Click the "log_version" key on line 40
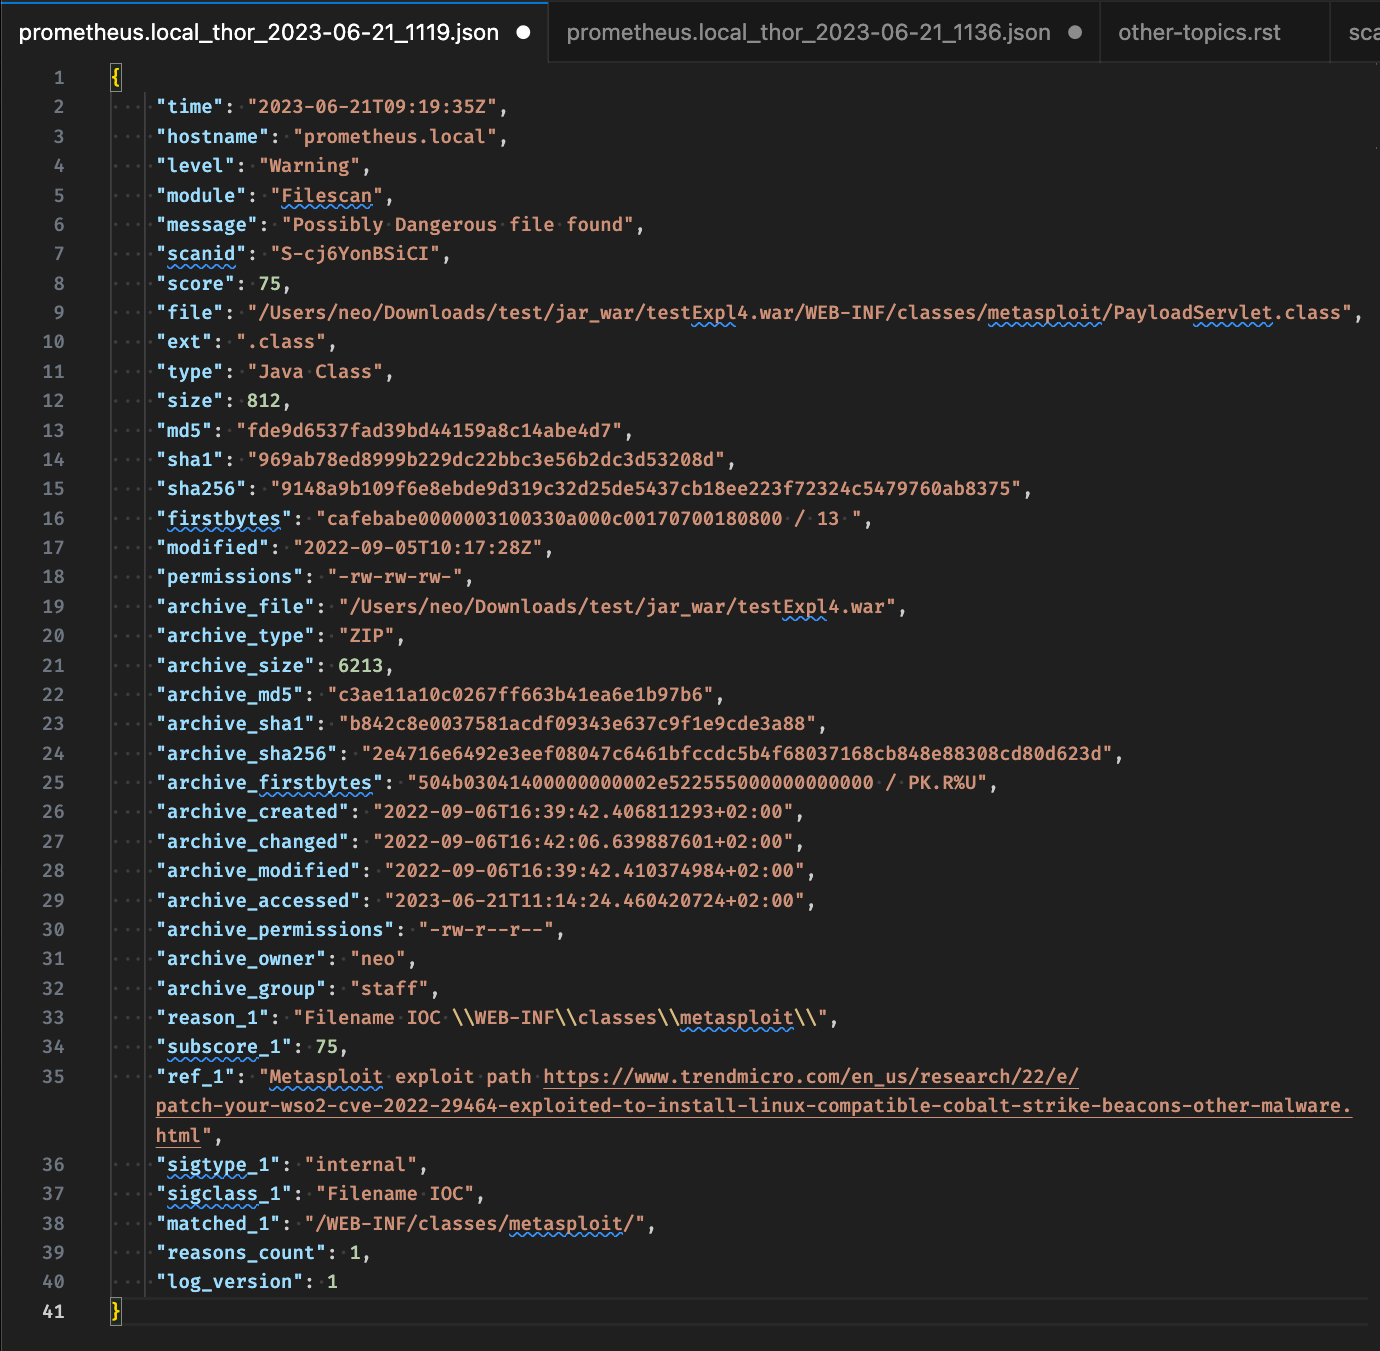Screen dimensions: 1380x1351 coord(229,1282)
